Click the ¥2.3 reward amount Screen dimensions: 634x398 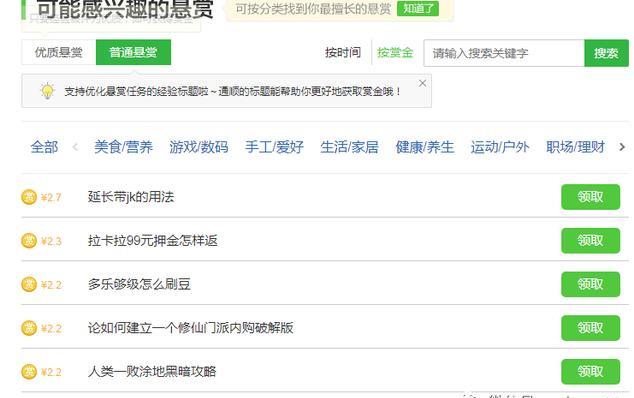tap(51, 241)
